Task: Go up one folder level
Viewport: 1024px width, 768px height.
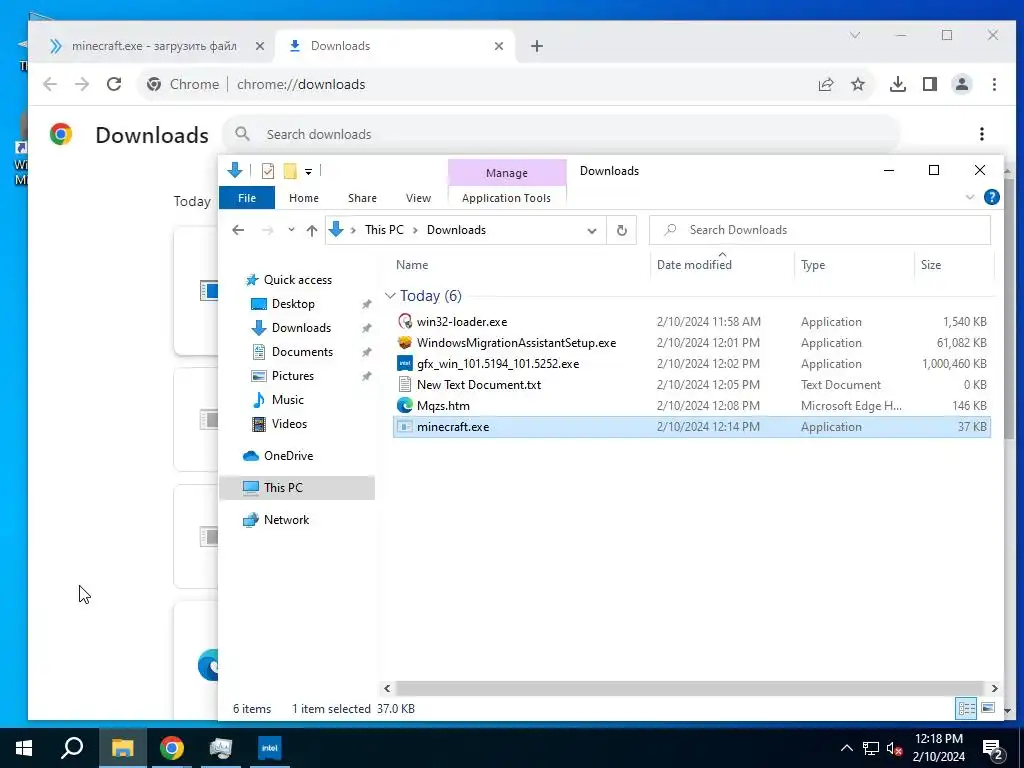Action: (x=312, y=230)
